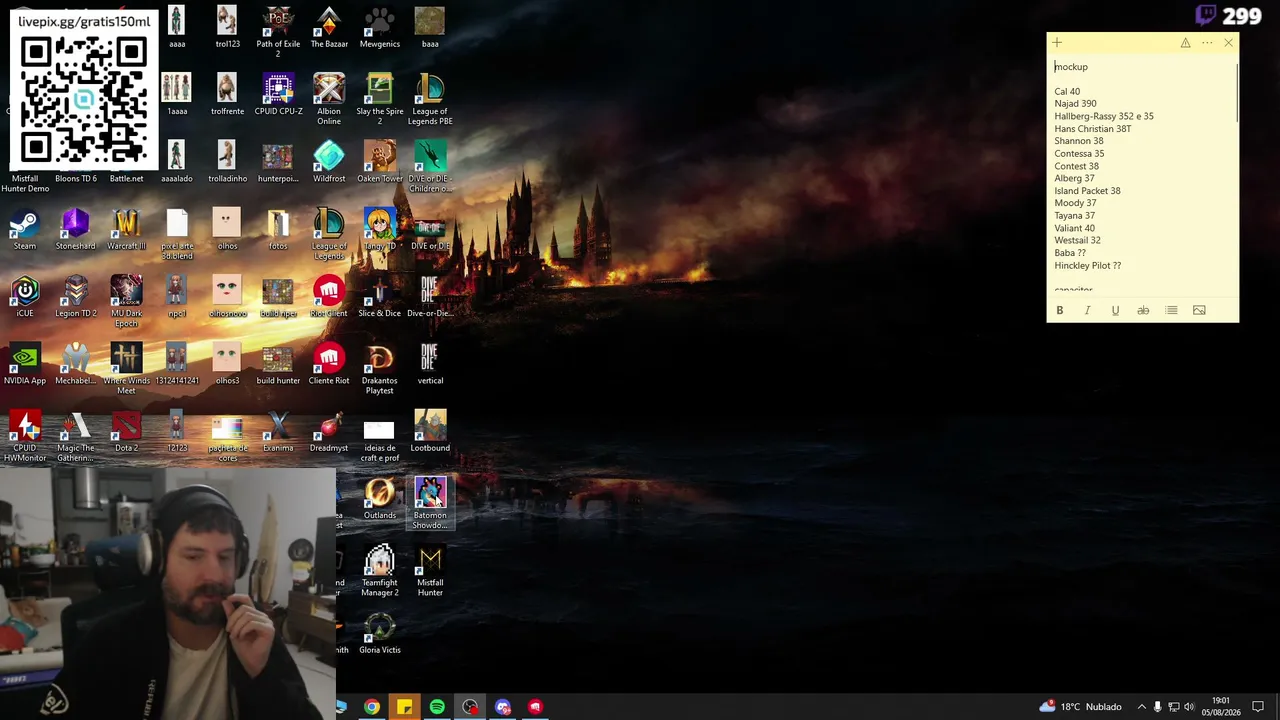Screen dimensions: 1280x720
Task: Open Oaken Tower shortcut
Action: 379,162
